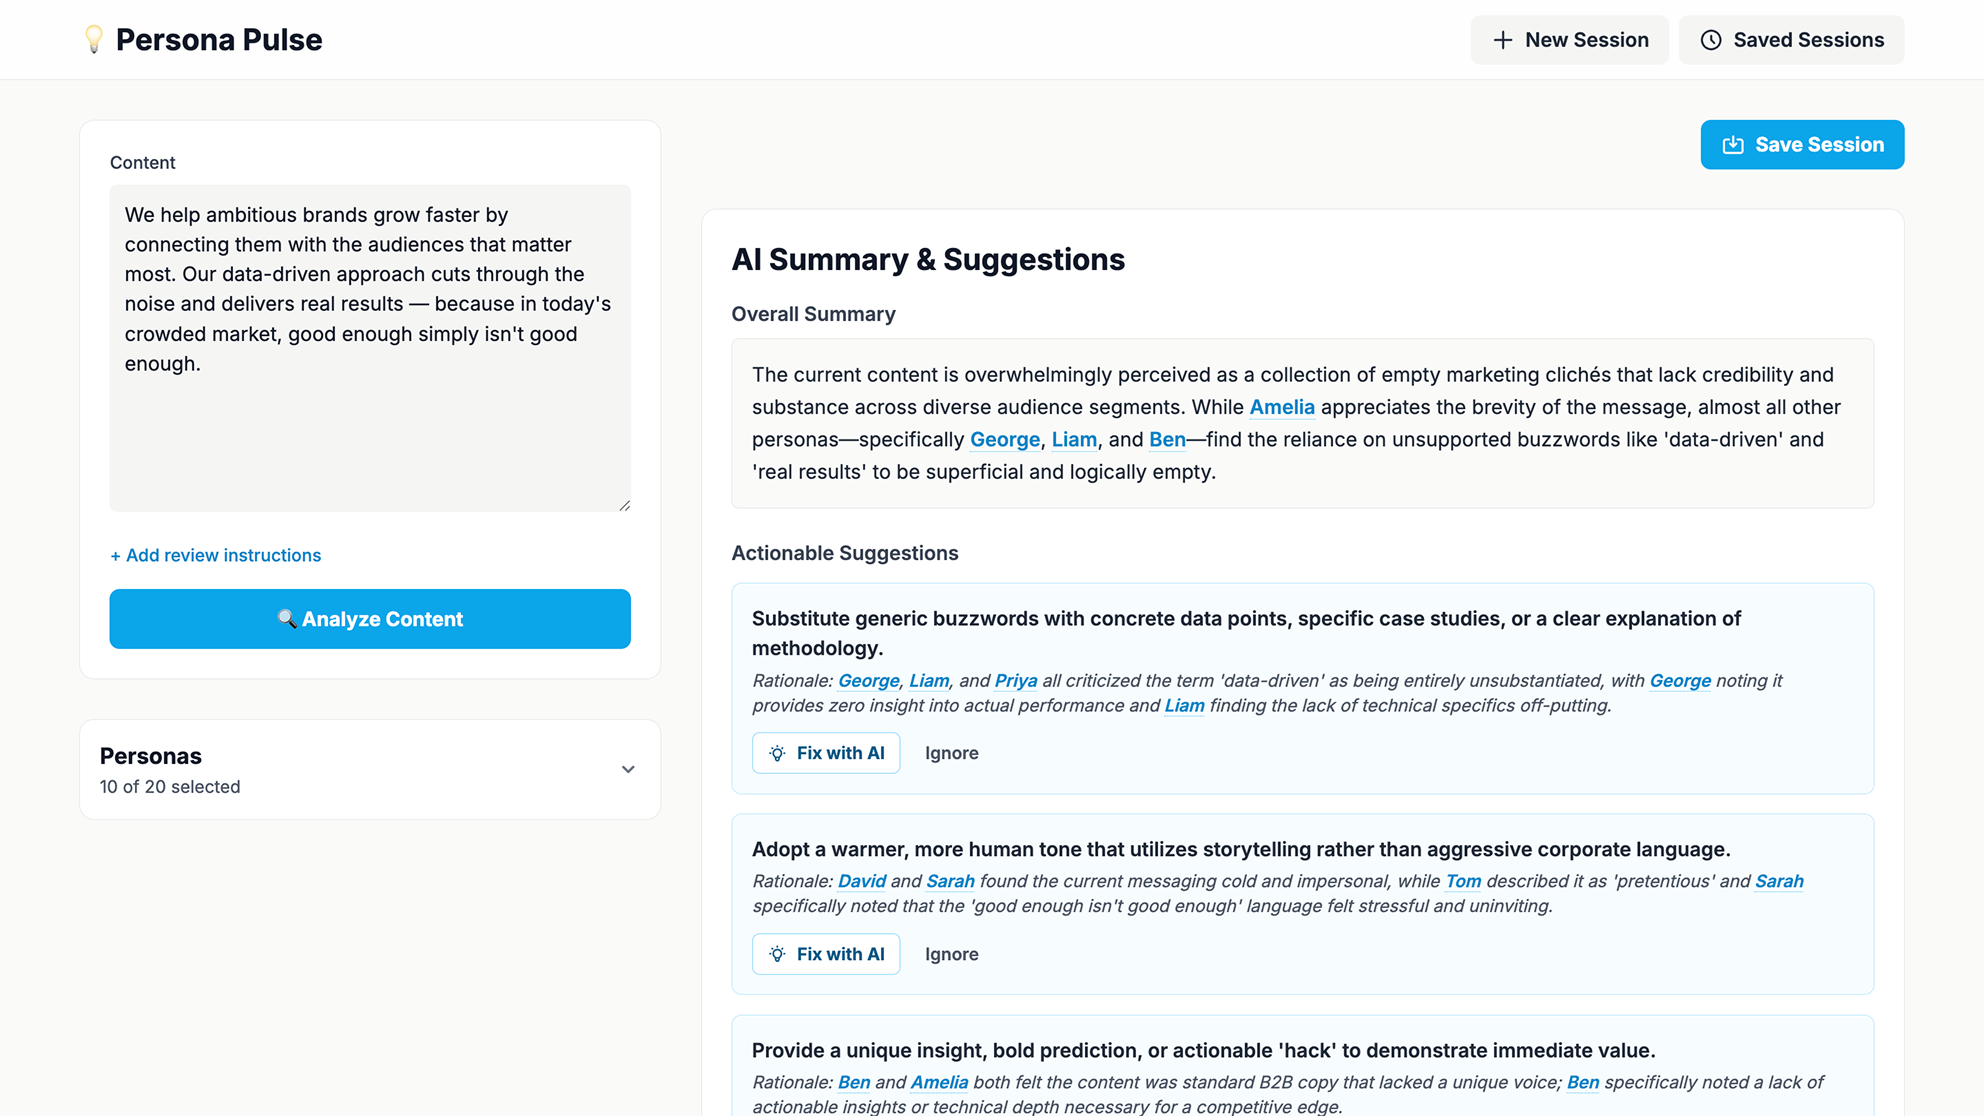Click Add review instructions link

(x=215, y=555)
